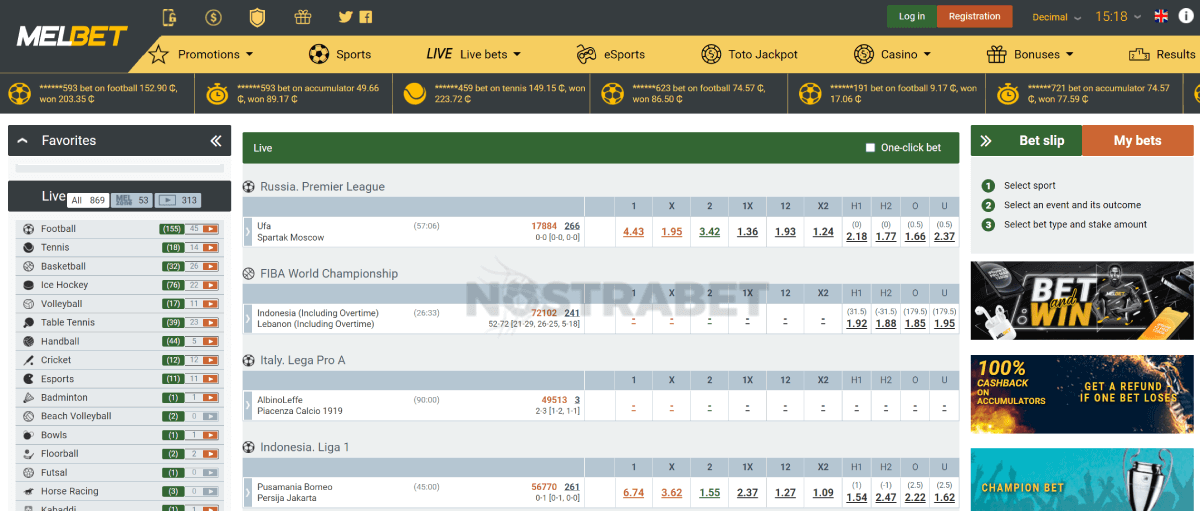Open Melbet Twitter page icon
This screenshot has height=511, width=1200.
346,17
